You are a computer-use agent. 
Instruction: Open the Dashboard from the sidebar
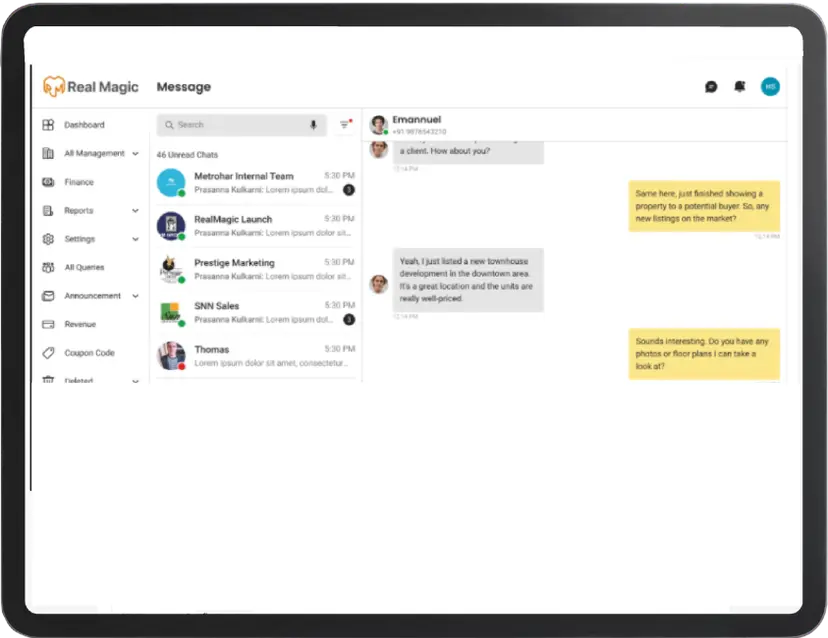(x=85, y=124)
